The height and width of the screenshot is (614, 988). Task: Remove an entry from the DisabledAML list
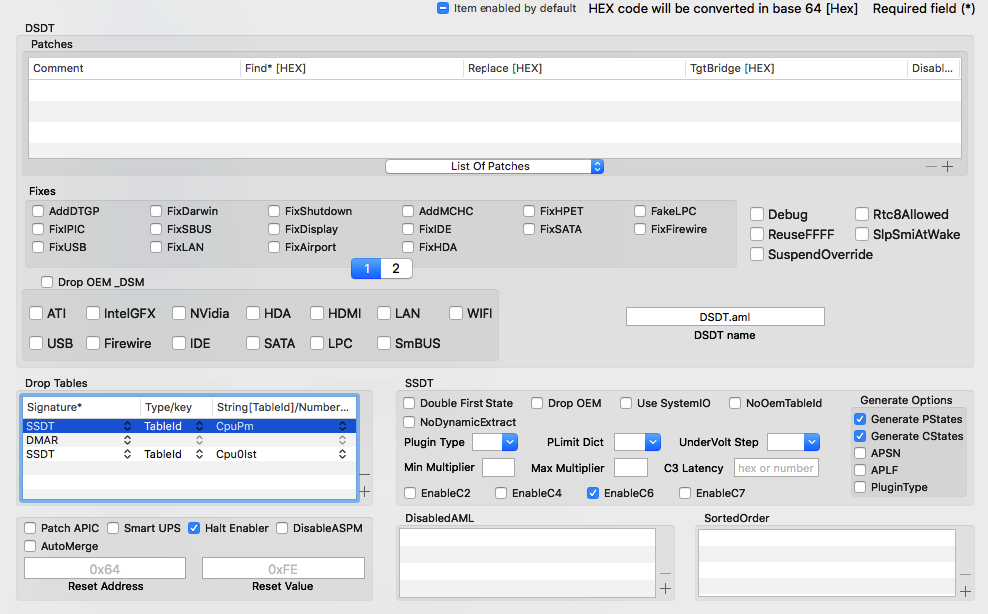point(665,573)
